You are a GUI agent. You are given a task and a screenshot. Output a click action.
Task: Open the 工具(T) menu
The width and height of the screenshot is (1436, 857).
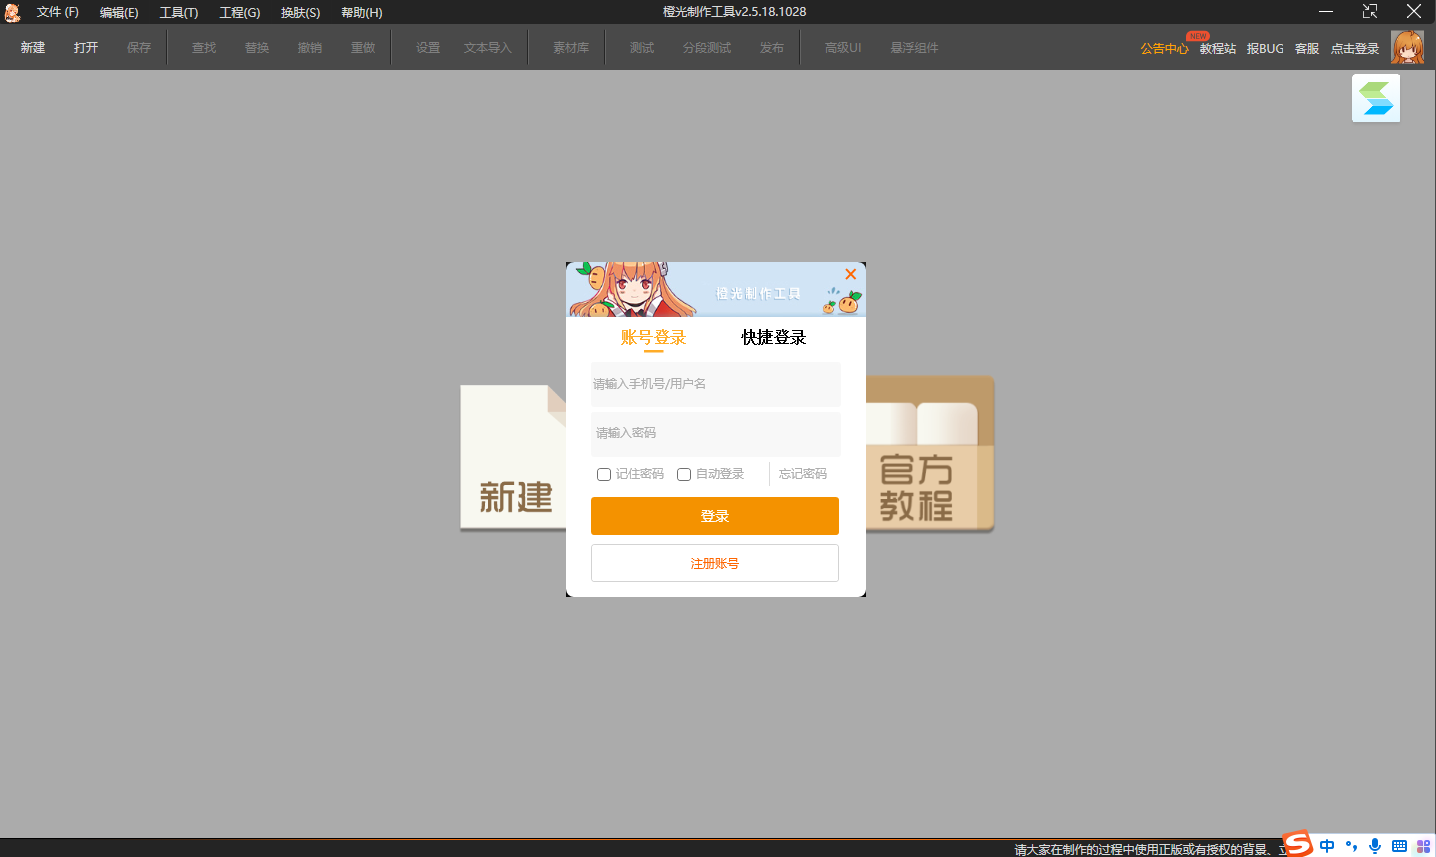(179, 12)
